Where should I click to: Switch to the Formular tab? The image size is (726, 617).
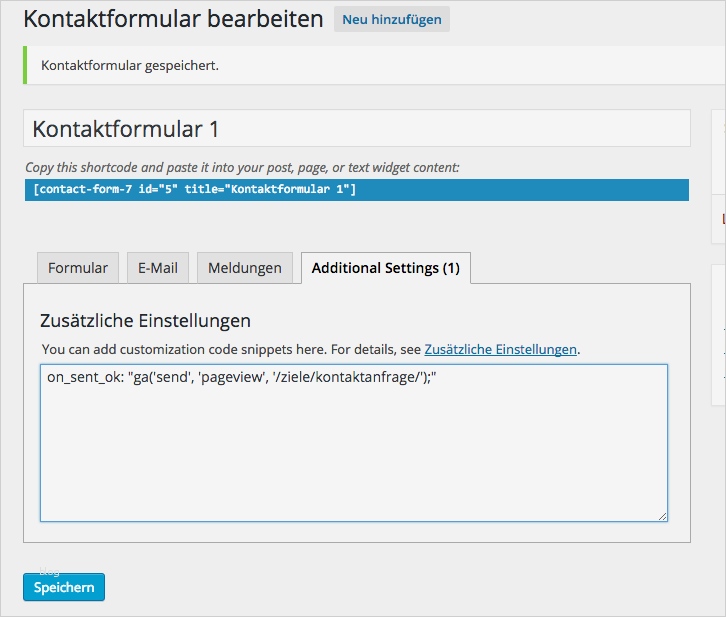coord(78,268)
